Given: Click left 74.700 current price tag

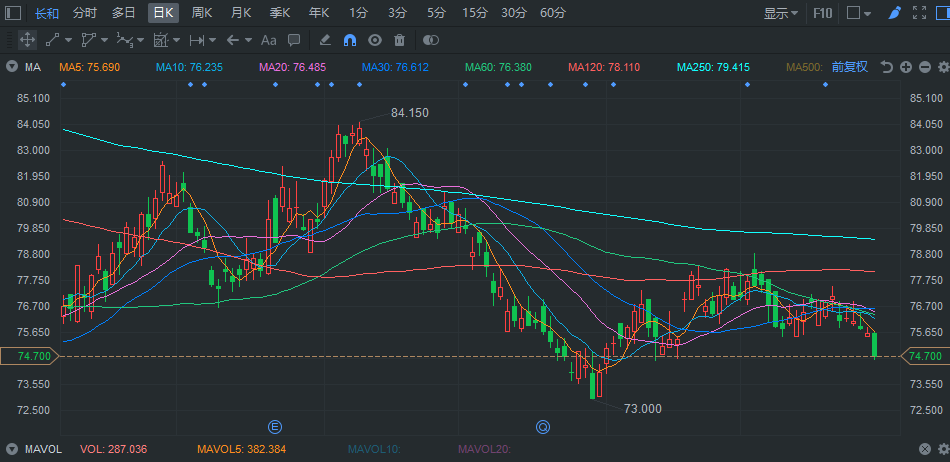Looking at the screenshot, I should (30, 356).
